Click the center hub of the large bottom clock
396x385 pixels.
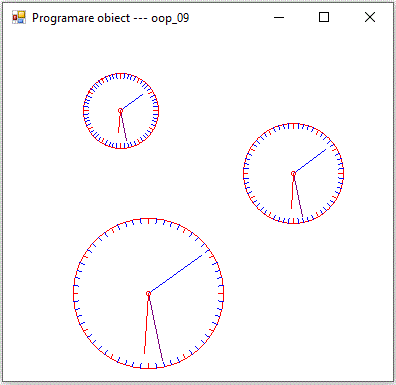click(148, 294)
